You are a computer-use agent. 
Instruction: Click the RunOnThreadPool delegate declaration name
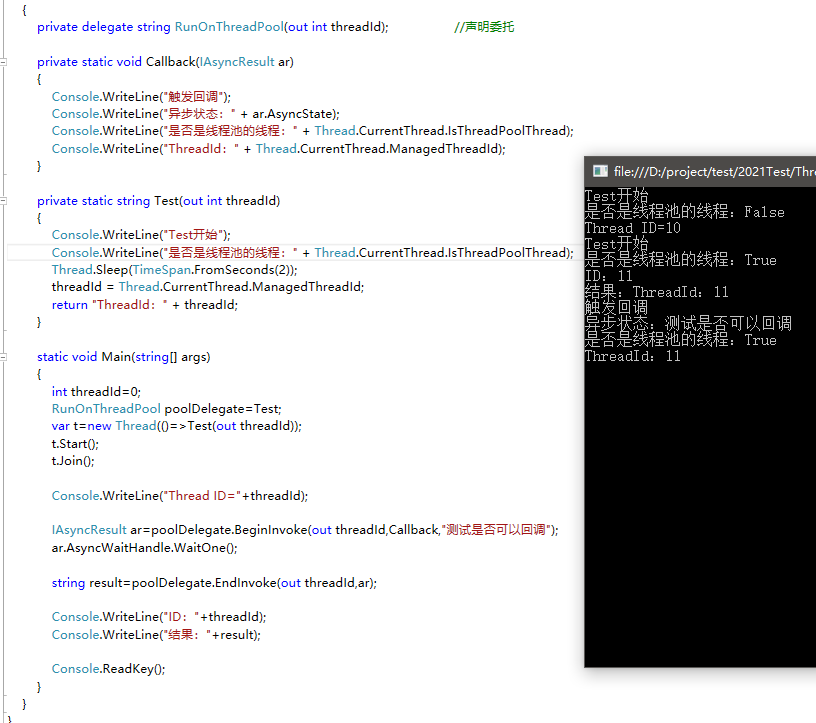(229, 27)
